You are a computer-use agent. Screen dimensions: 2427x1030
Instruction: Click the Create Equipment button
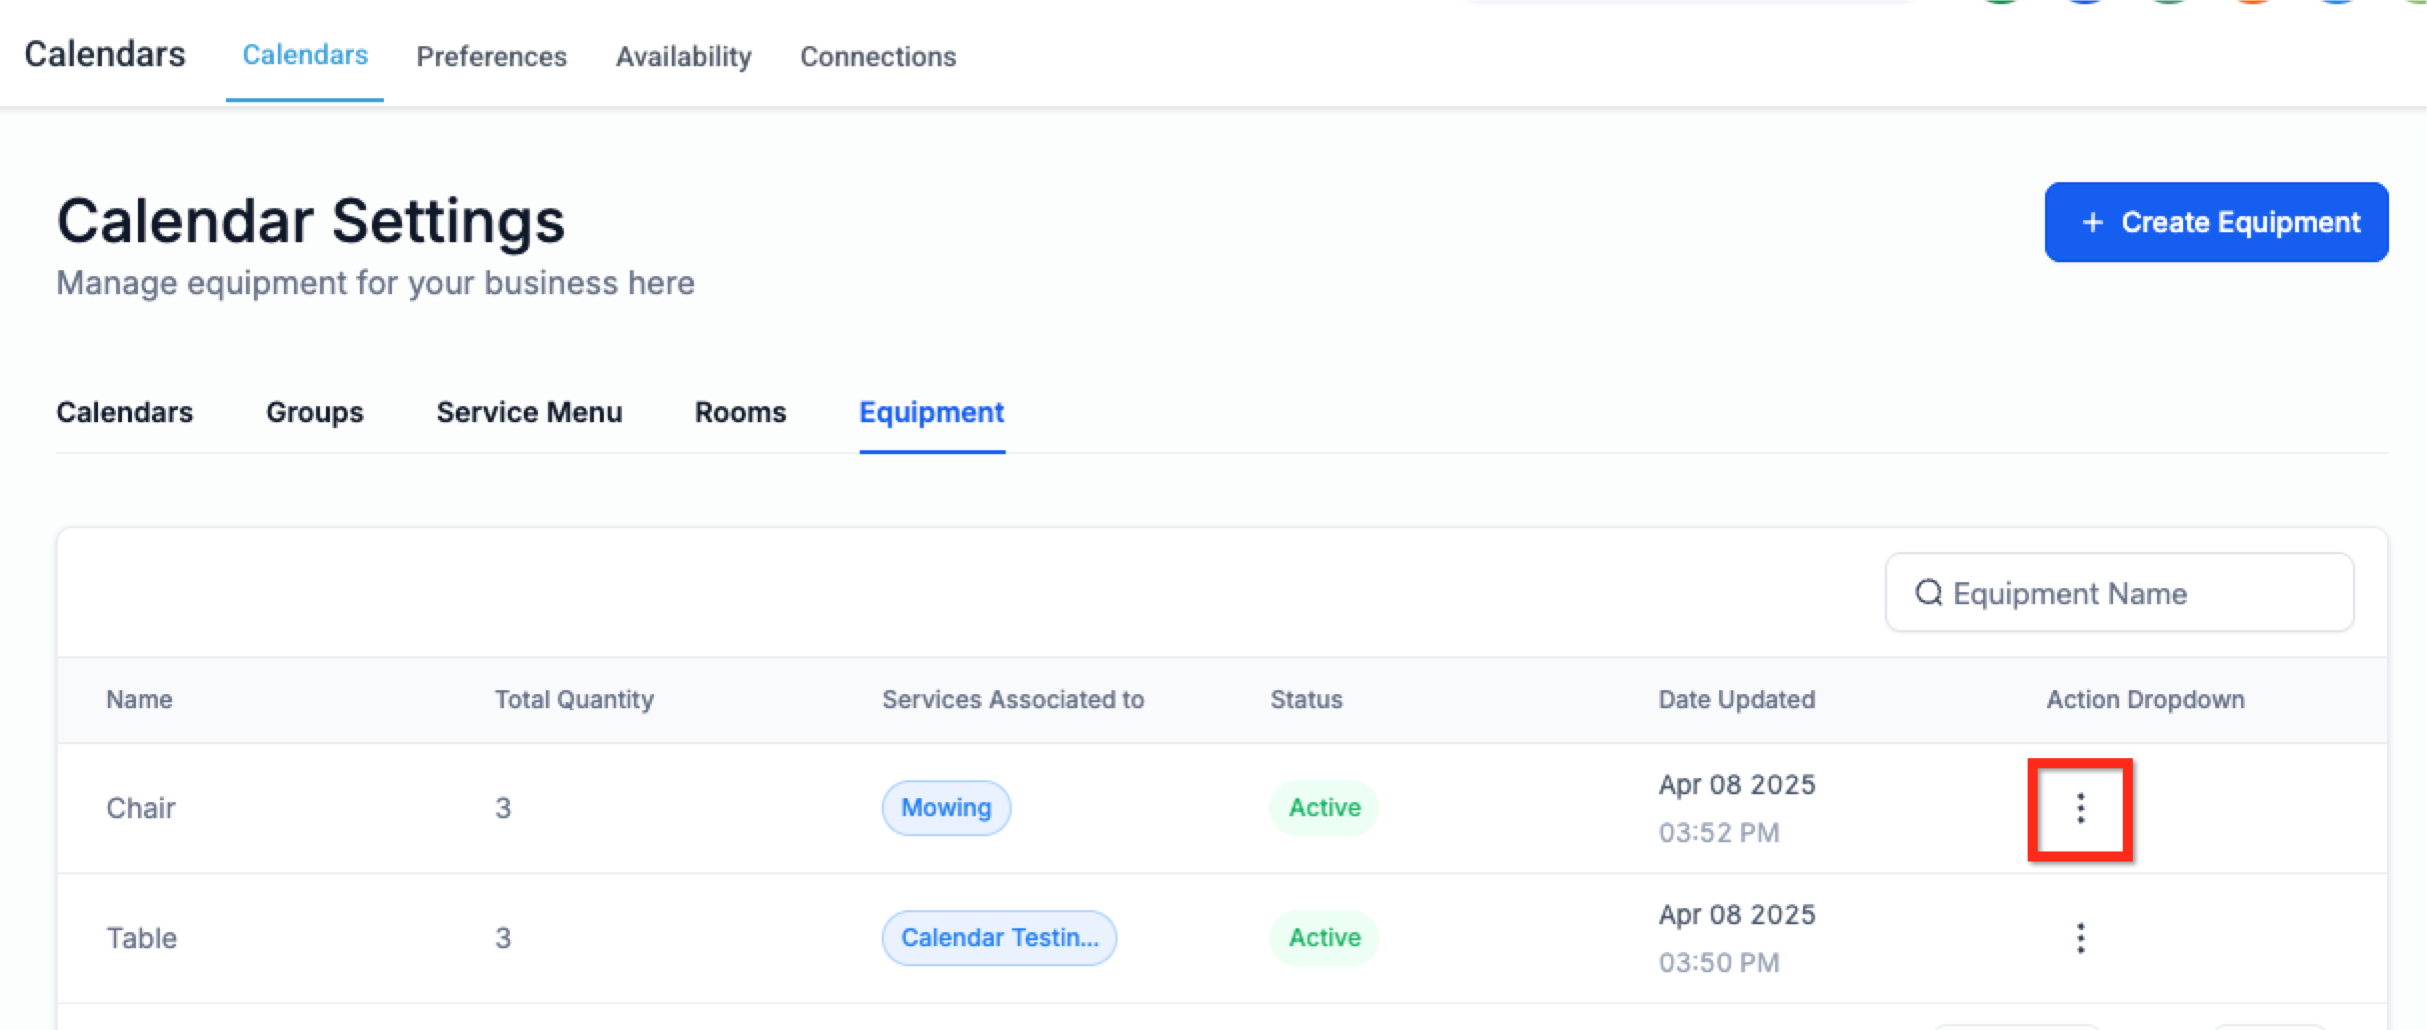(2216, 222)
